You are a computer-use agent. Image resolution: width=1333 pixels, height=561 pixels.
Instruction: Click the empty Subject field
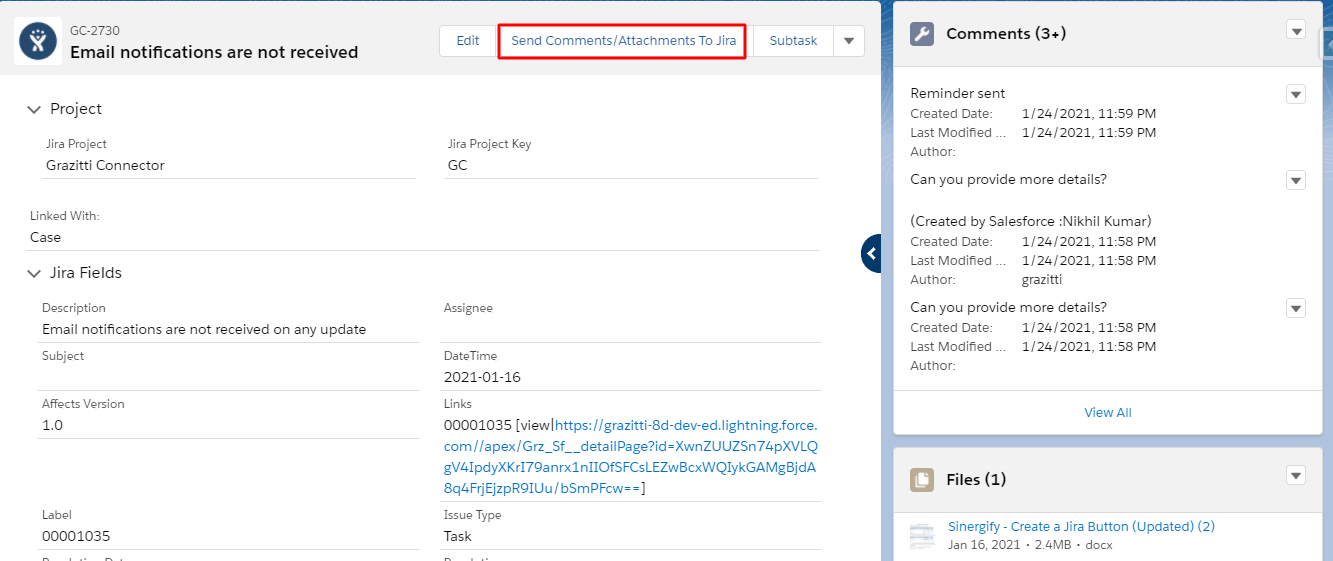click(x=229, y=377)
